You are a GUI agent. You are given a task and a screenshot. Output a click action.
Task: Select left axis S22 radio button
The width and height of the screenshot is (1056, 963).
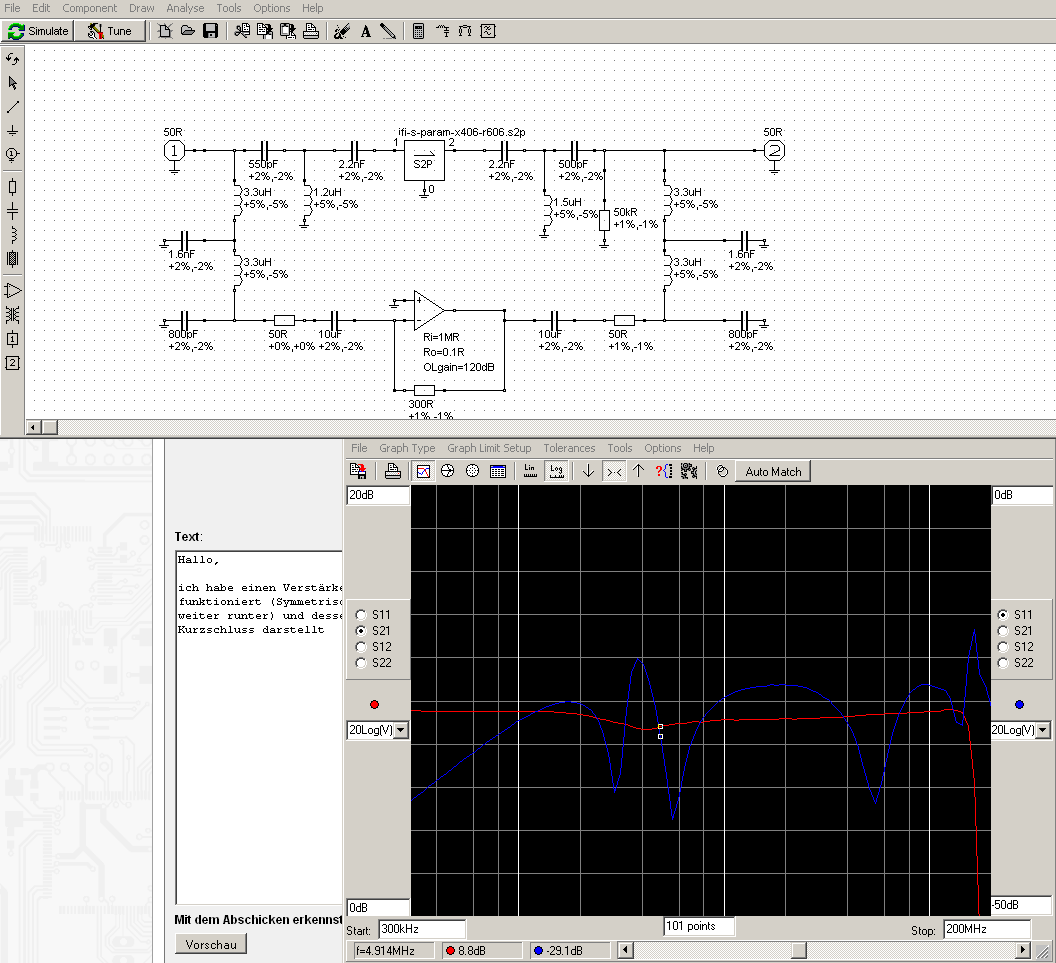(x=362, y=663)
